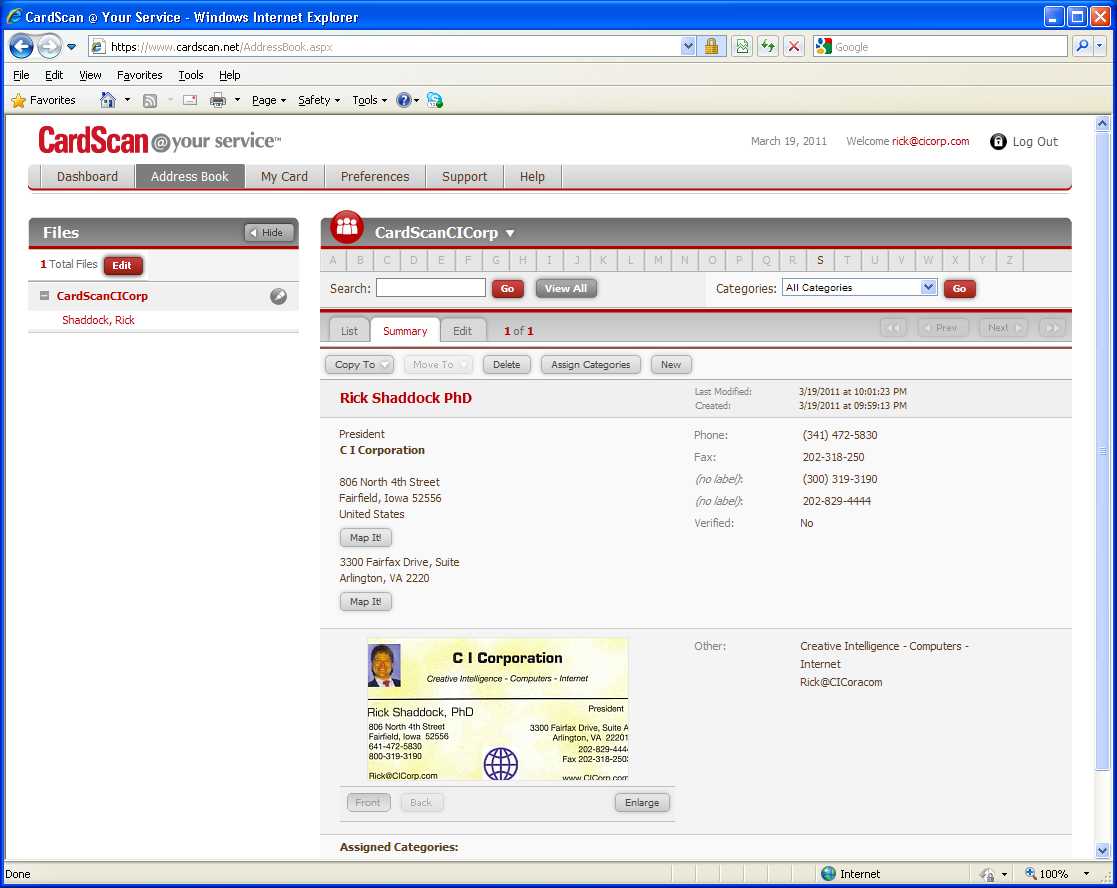Switch to the List view tab
Screen dimensions: 1117x888
[x=349, y=331]
